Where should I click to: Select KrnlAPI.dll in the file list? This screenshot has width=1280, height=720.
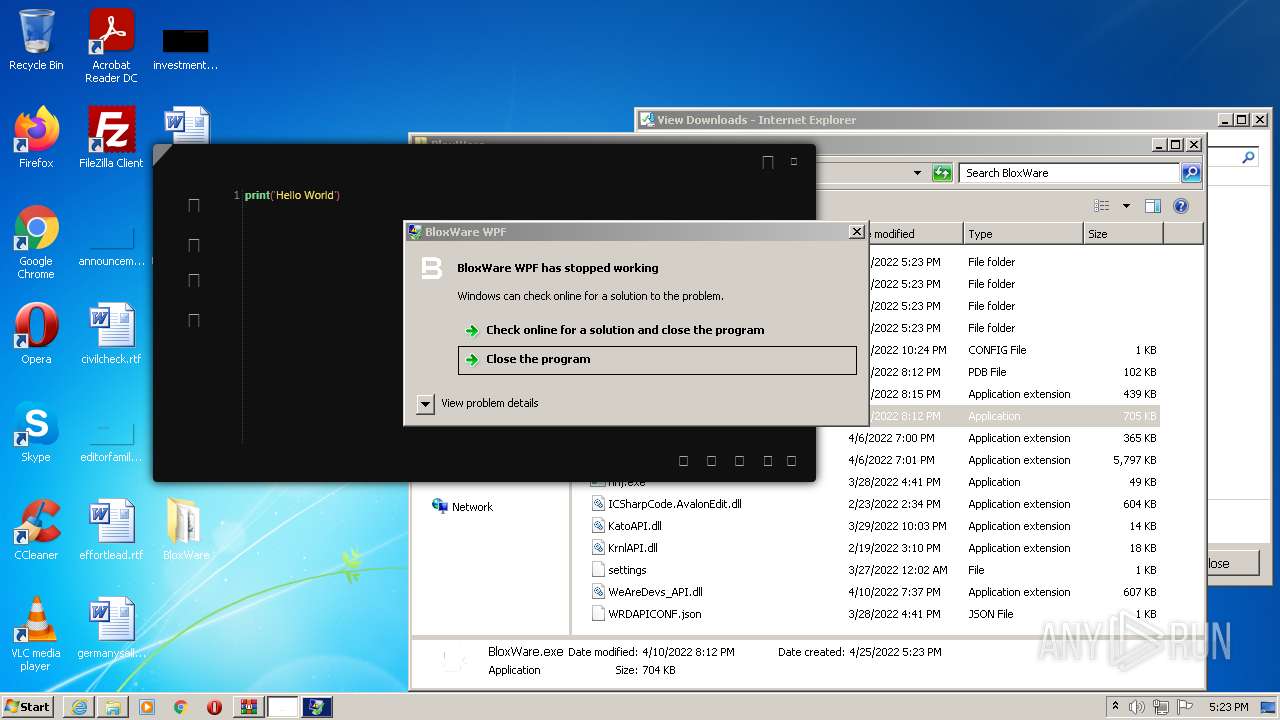tap(632, 548)
